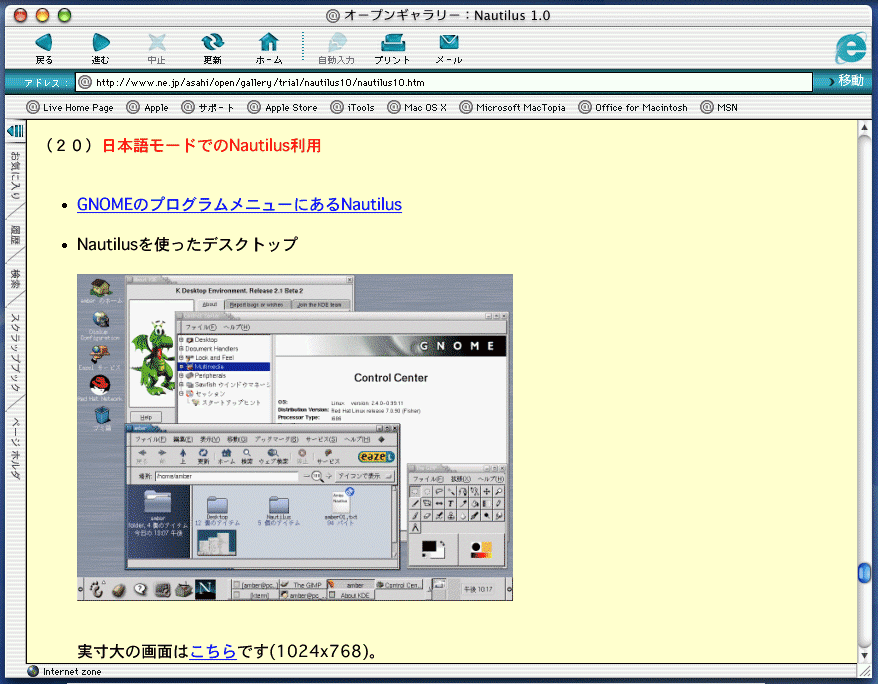Refresh the page with 更新
The width and height of the screenshot is (878, 684).
point(212,48)
